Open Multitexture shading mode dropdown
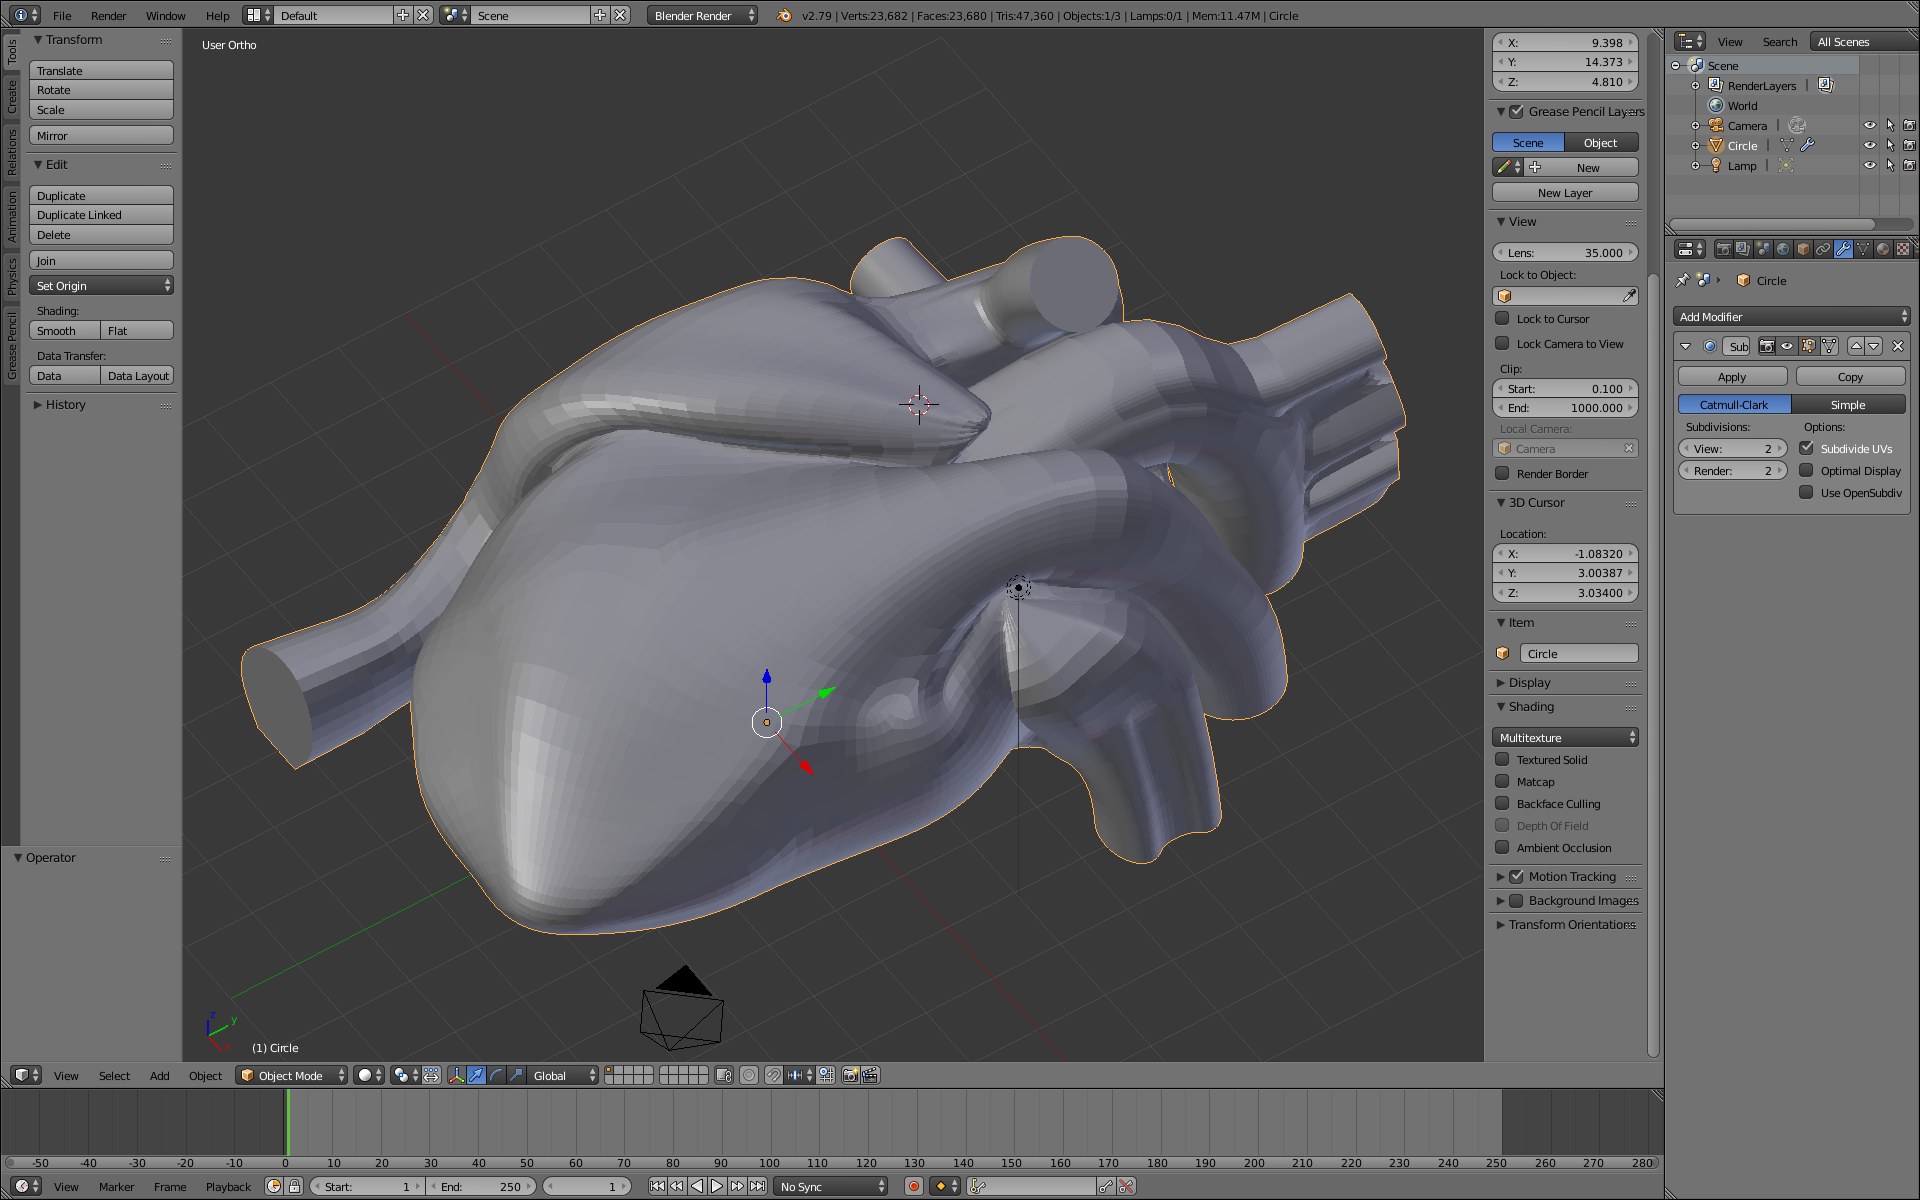This screenshot has height=1200, width=1920. (1565, 737)
